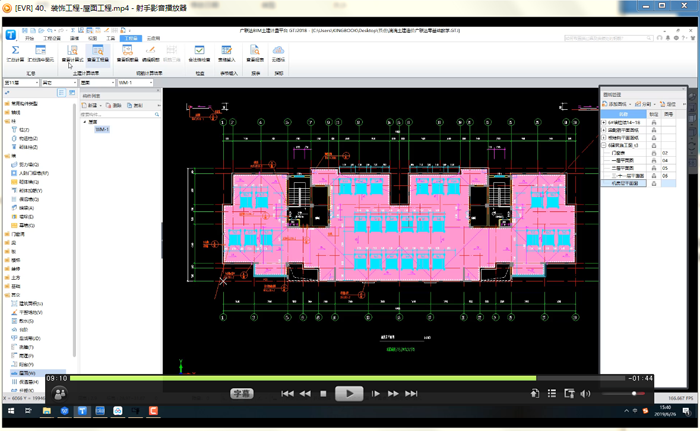The image size is (700, 431).
Task: Click the 编辑钢筋 pencil icon
Action: [150, 50]
